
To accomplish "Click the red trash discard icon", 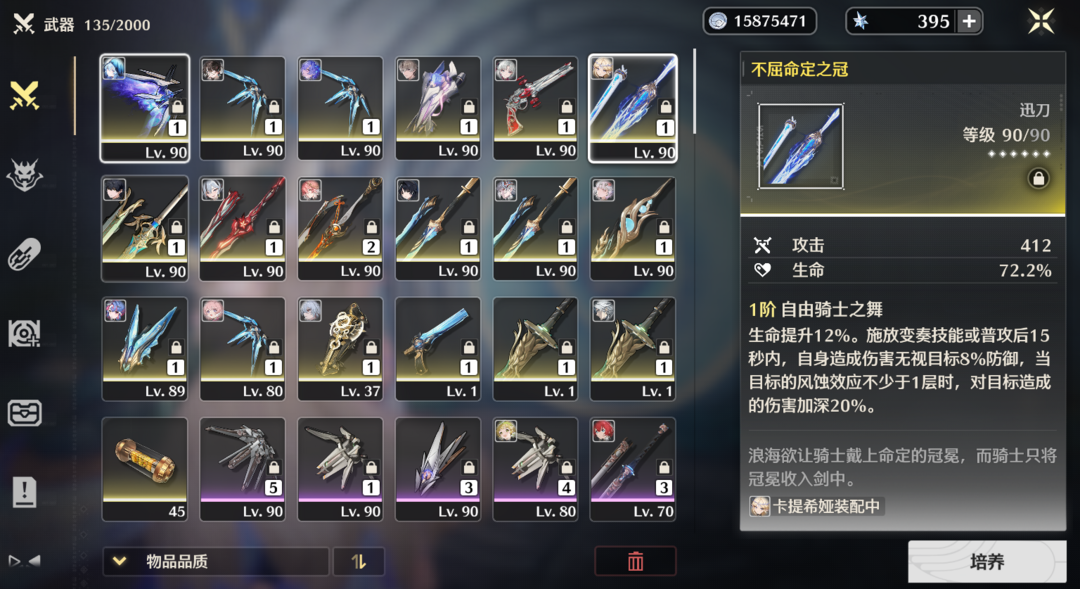I will click(x=635, y=561).
